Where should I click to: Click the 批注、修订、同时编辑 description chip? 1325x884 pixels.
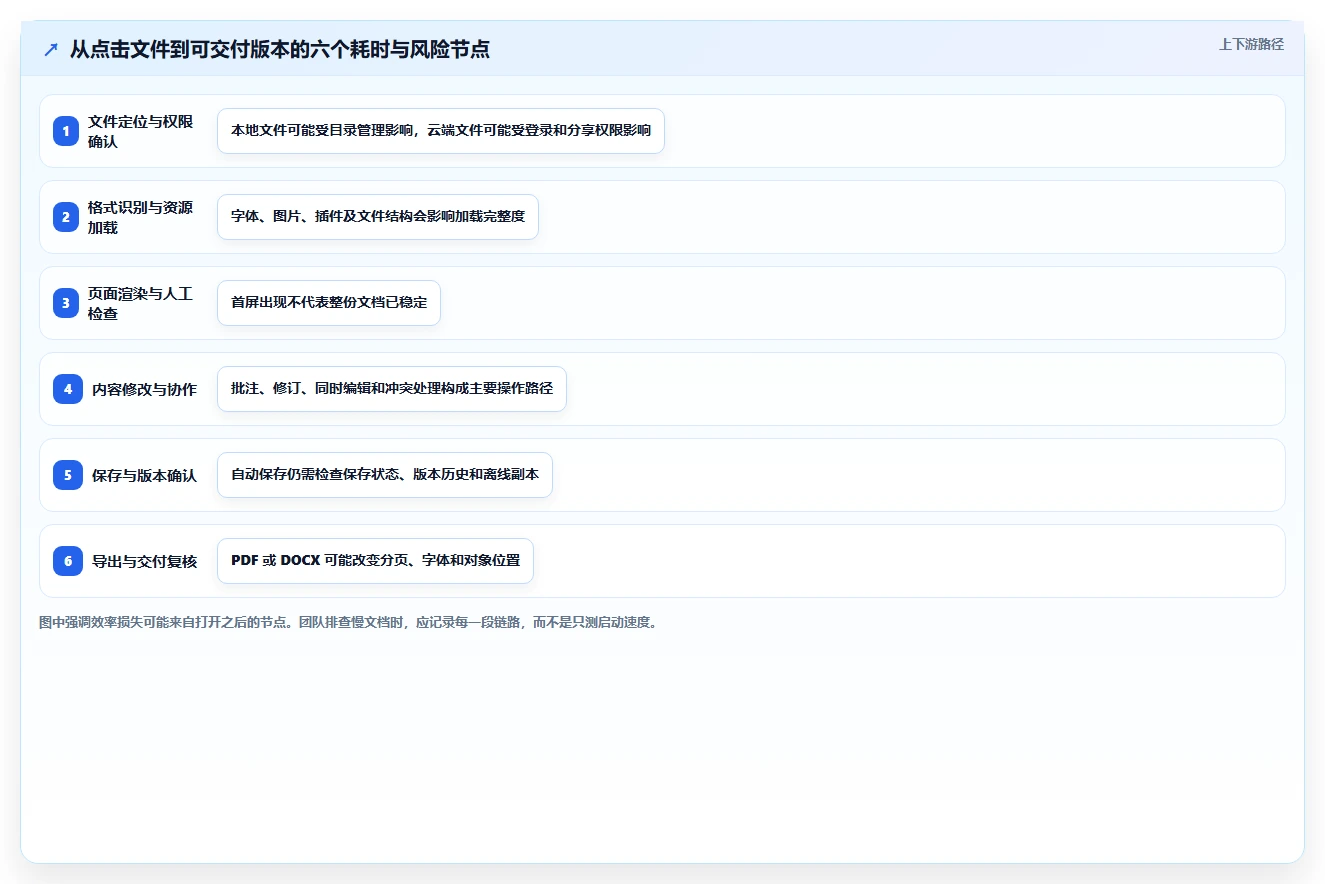point(392,389)
